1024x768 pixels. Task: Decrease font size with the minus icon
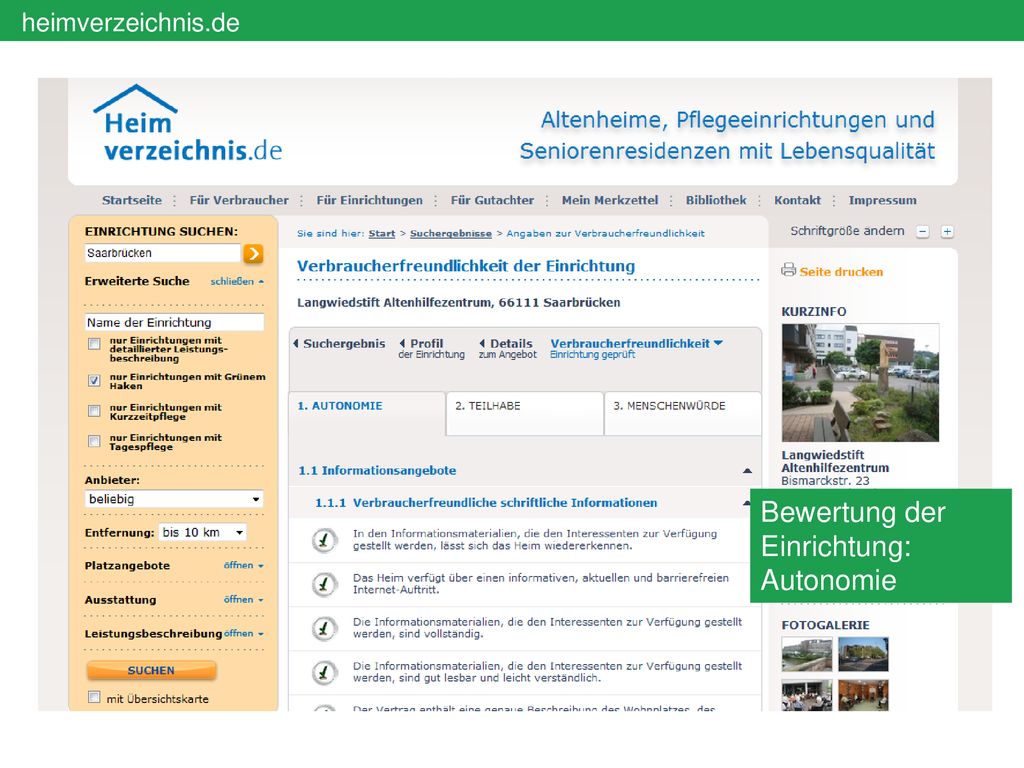click(922, 232)
